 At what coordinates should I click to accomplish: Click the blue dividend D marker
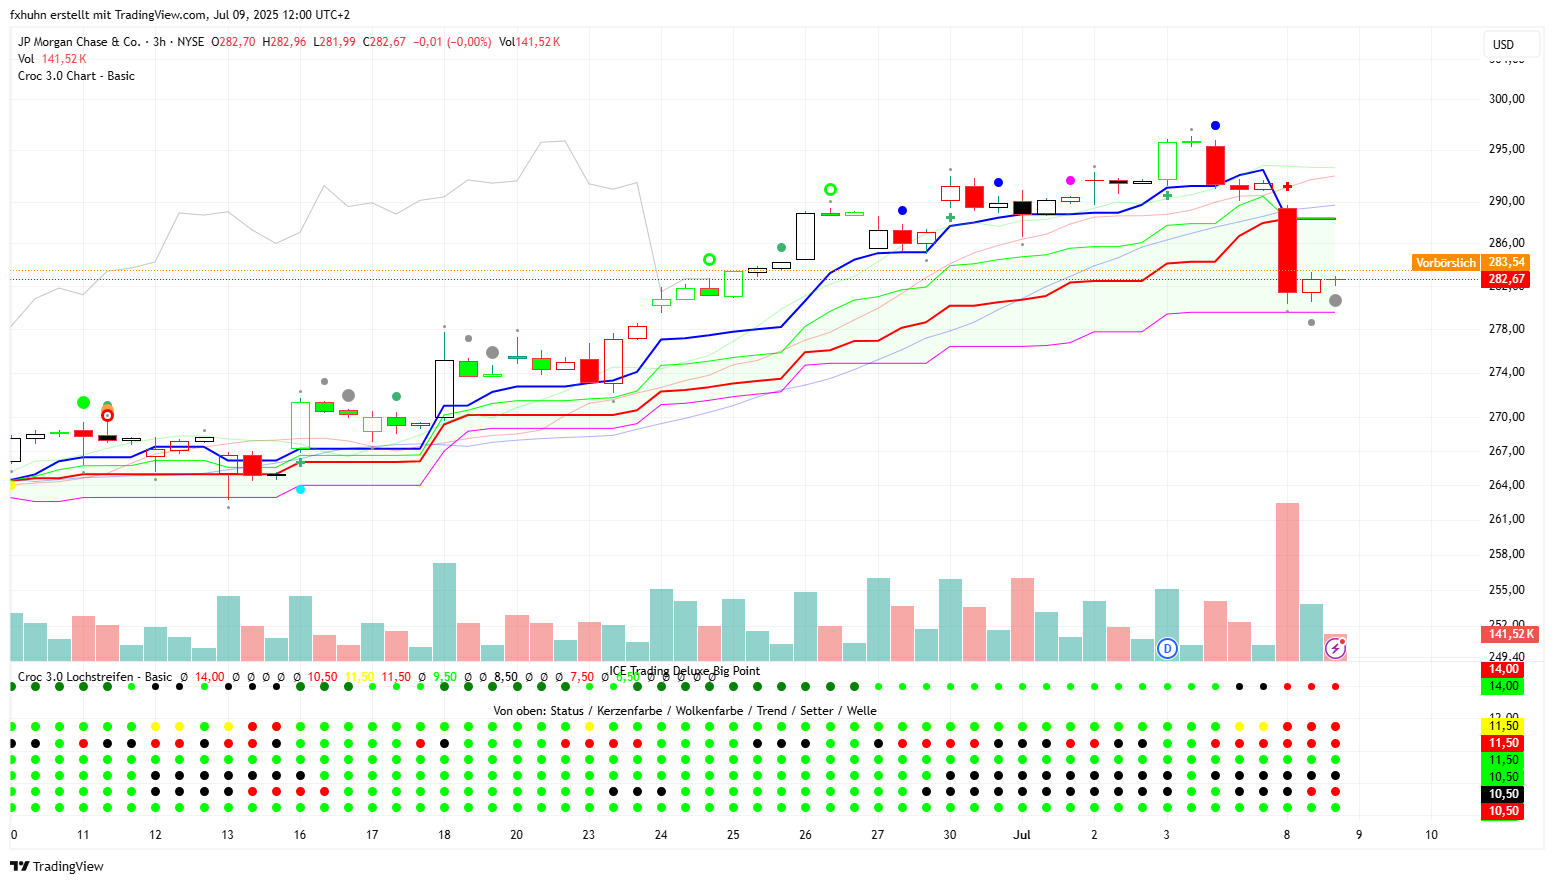pos(1166,649)
